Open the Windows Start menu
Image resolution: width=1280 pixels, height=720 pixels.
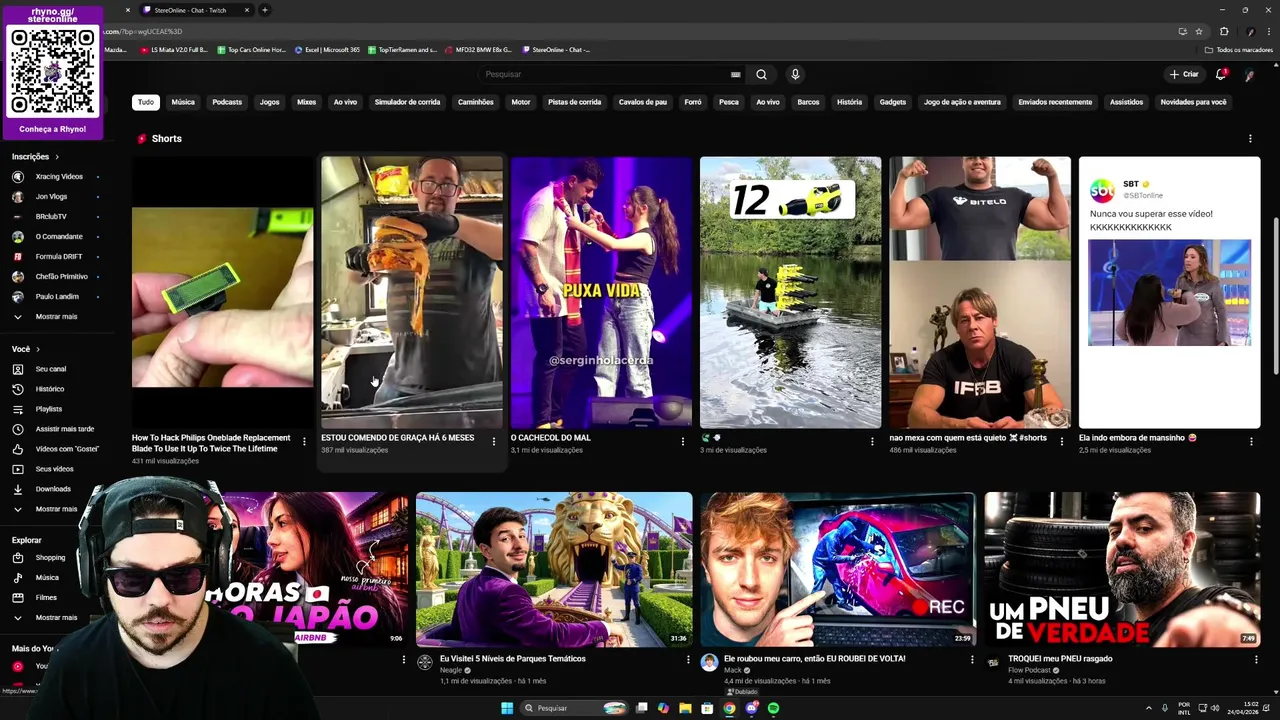(507, 708)
